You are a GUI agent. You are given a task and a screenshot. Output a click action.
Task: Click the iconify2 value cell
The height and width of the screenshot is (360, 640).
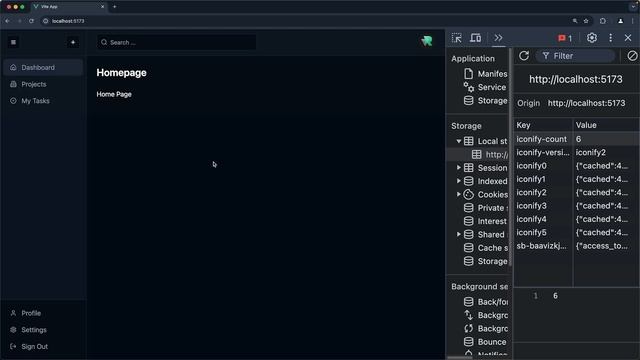pos(606,152)
